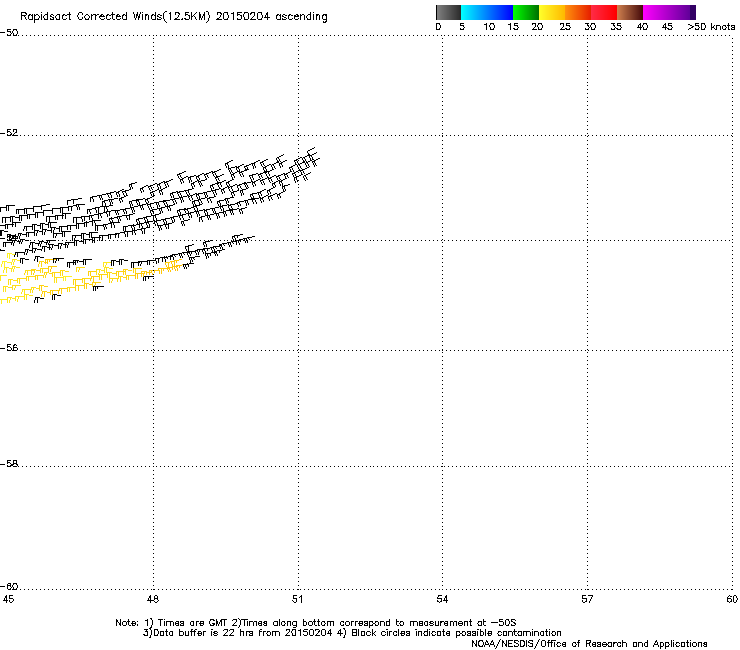Click the green 15-20 knots color segment
This screenshot has width=740, height=650.
pyautogui.click(x=526, y=12)
